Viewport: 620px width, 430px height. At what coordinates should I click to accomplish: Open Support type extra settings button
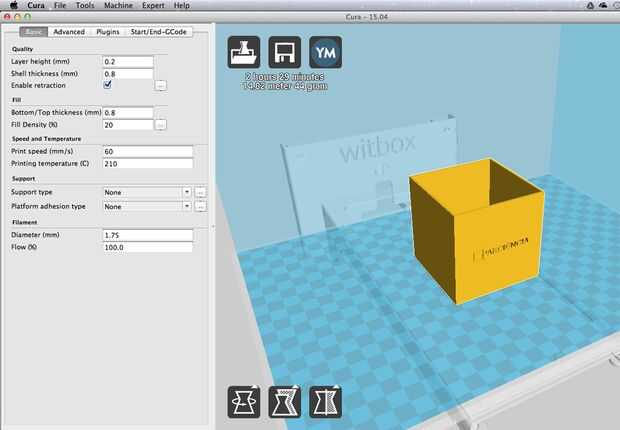[x=200, y=192]
